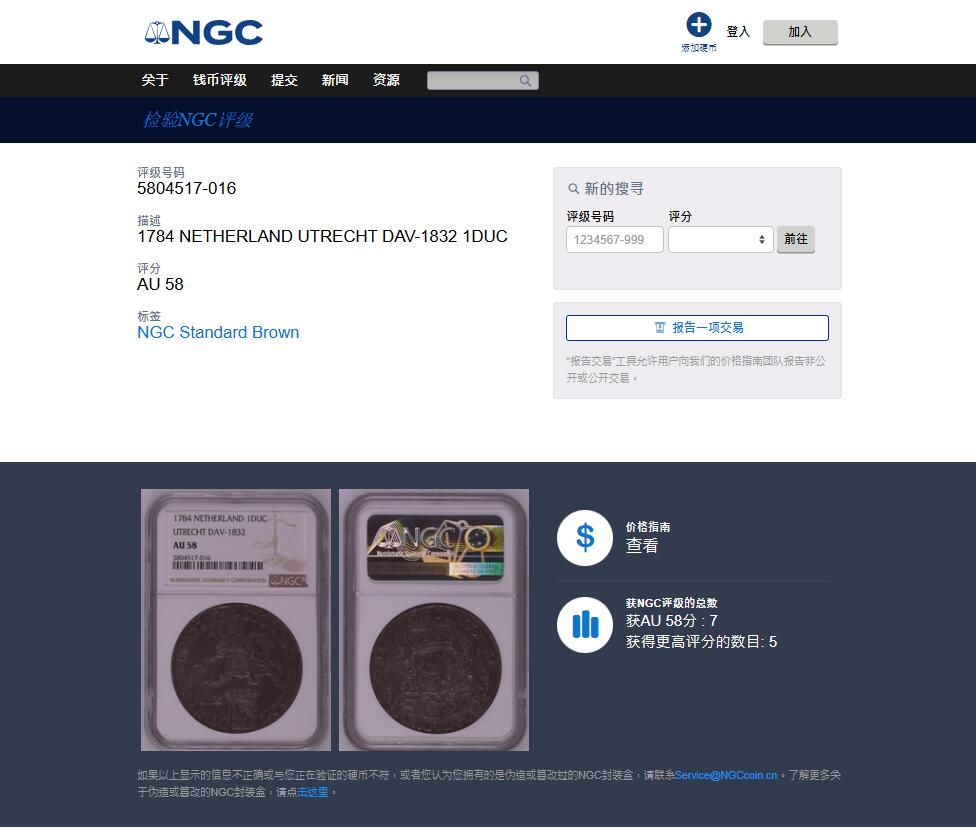Click the Service@NGCcoin.cn email link

coord(726,775)
